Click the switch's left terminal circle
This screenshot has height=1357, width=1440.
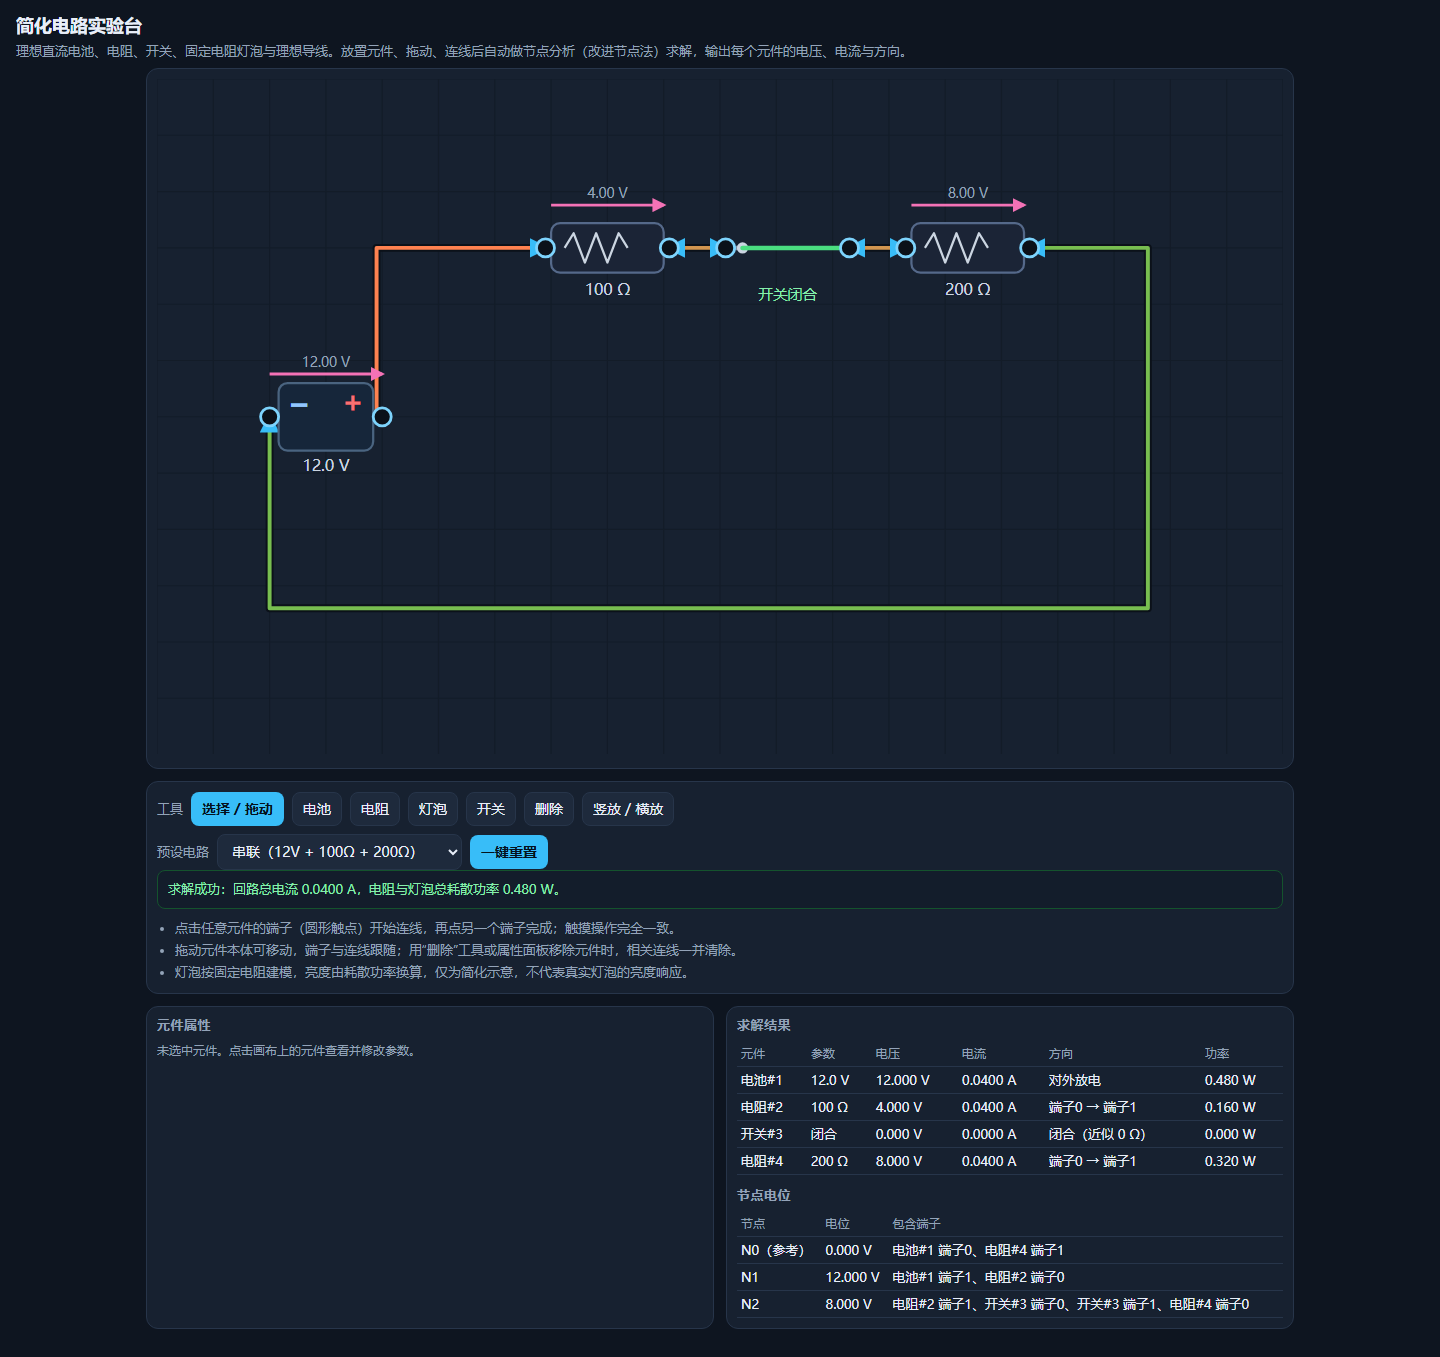point(725,248)
